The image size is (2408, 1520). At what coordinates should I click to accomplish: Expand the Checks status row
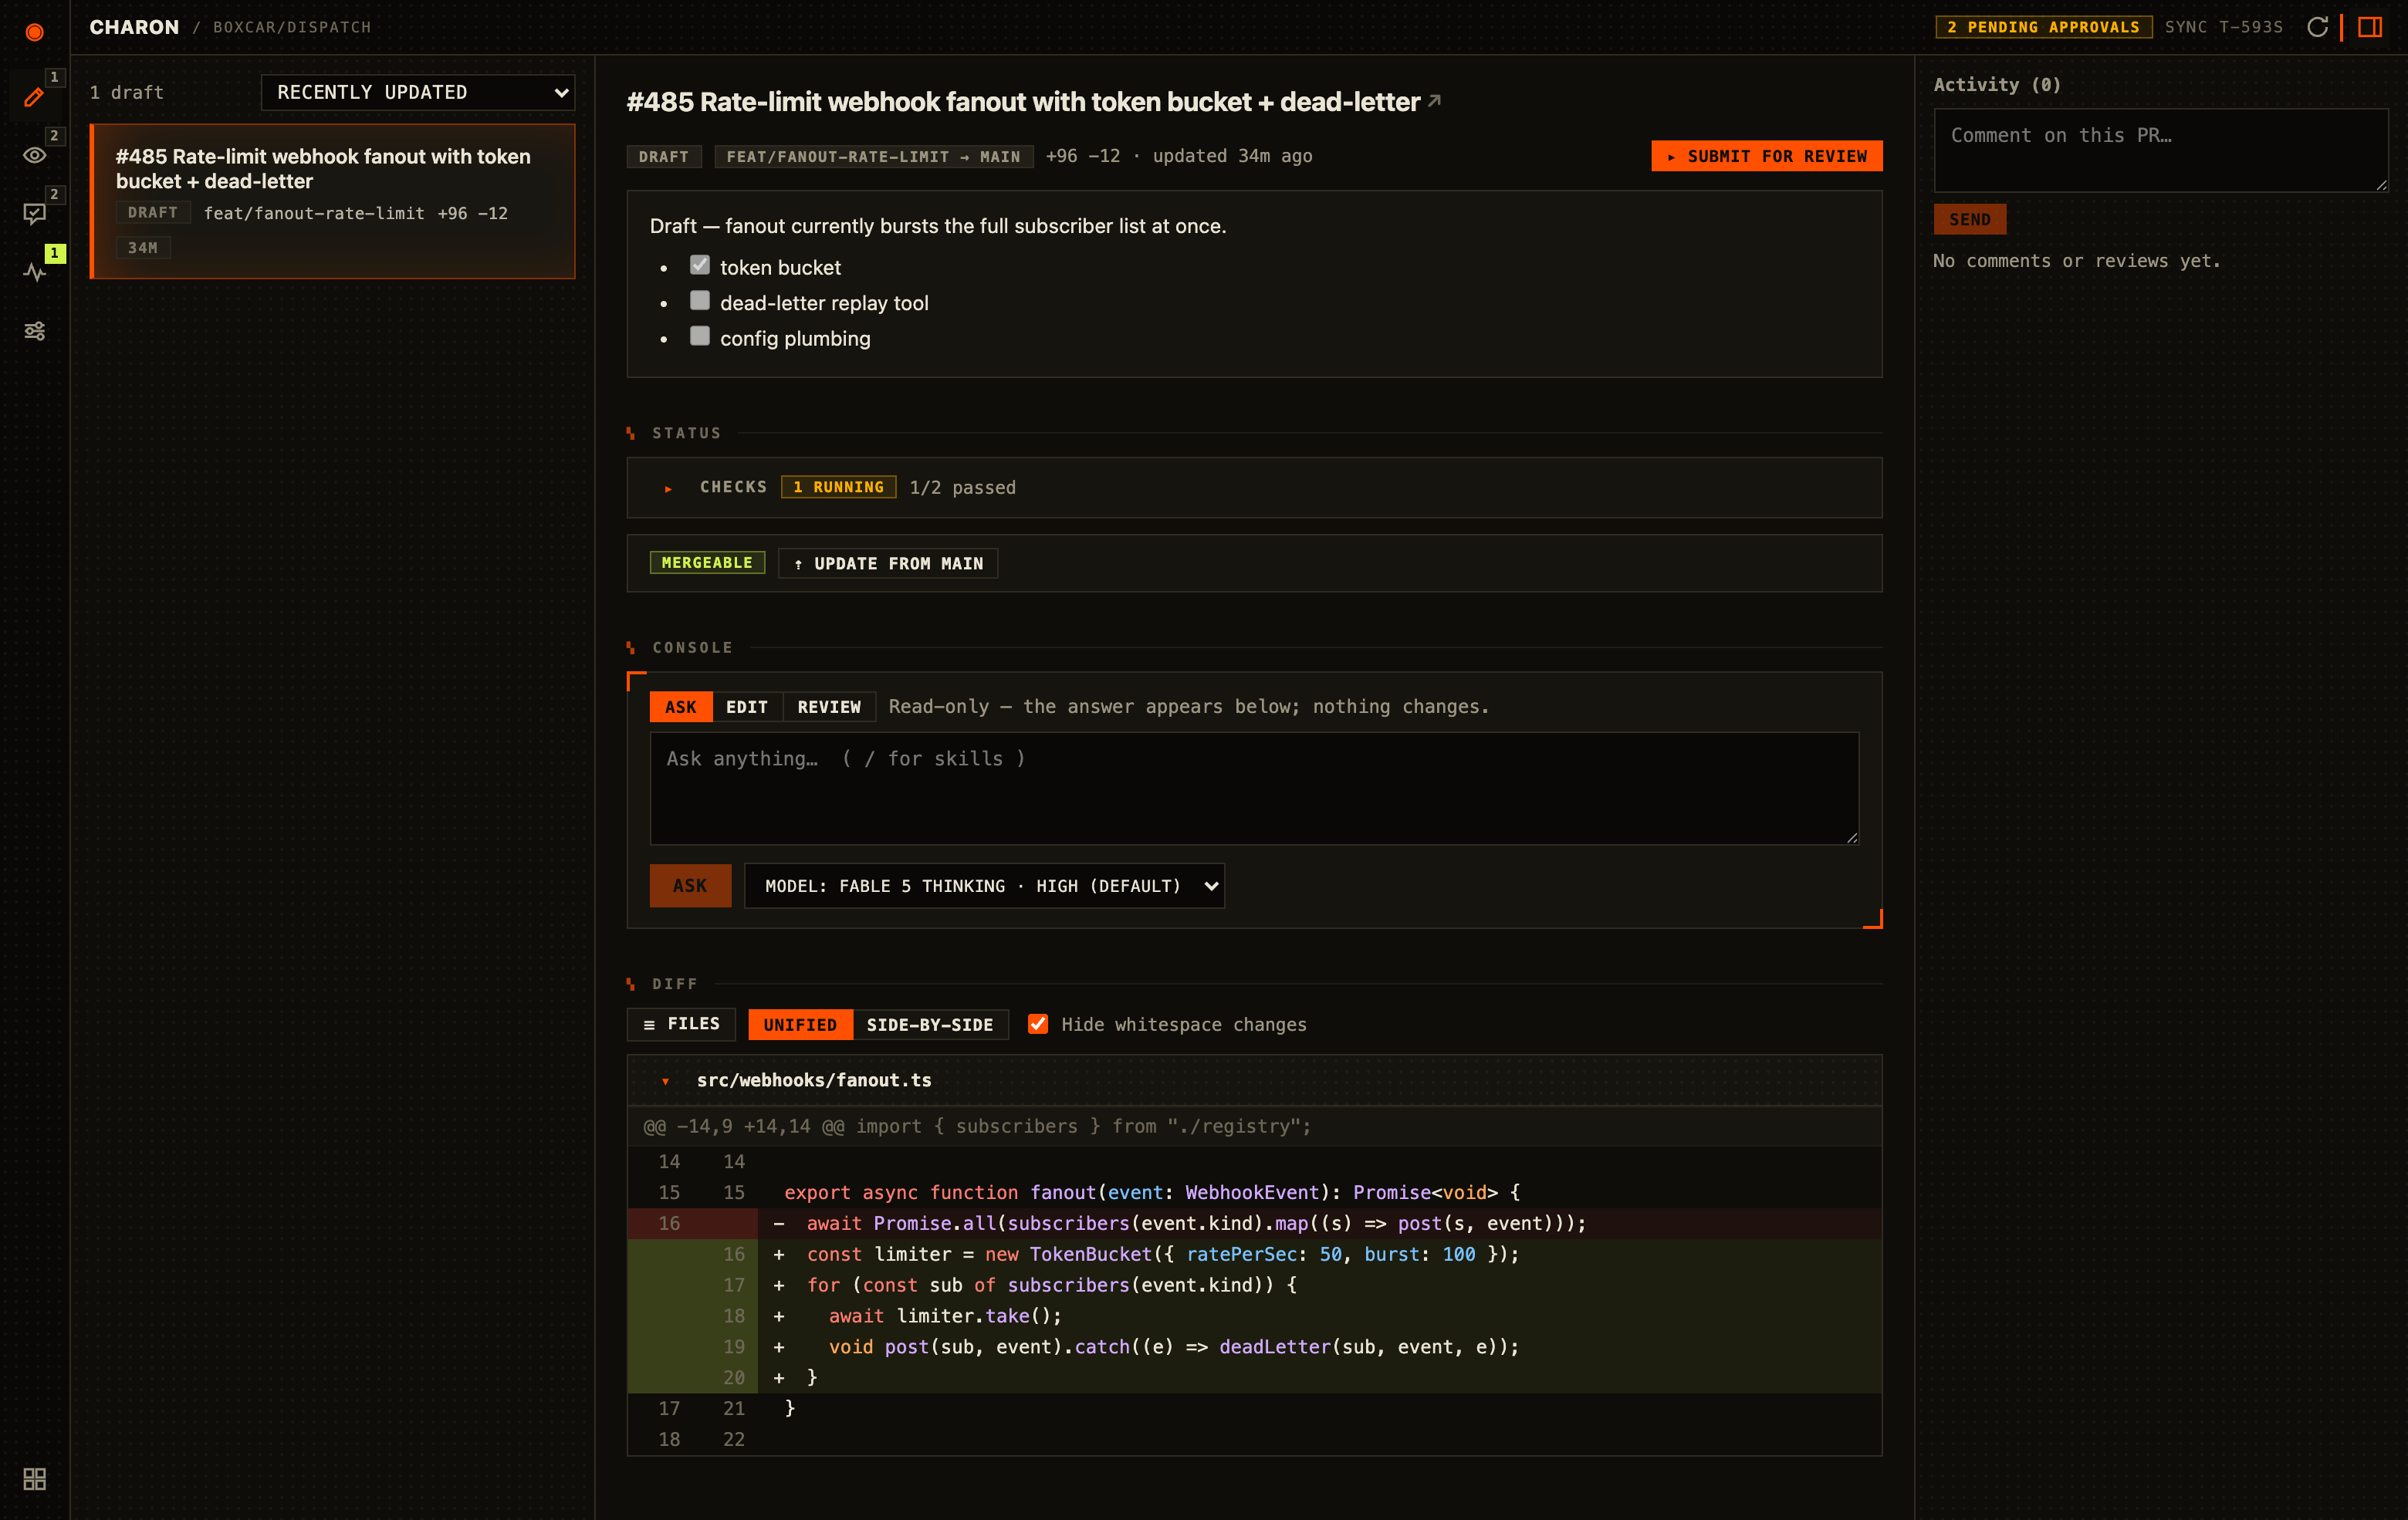tap(1254, 487)
